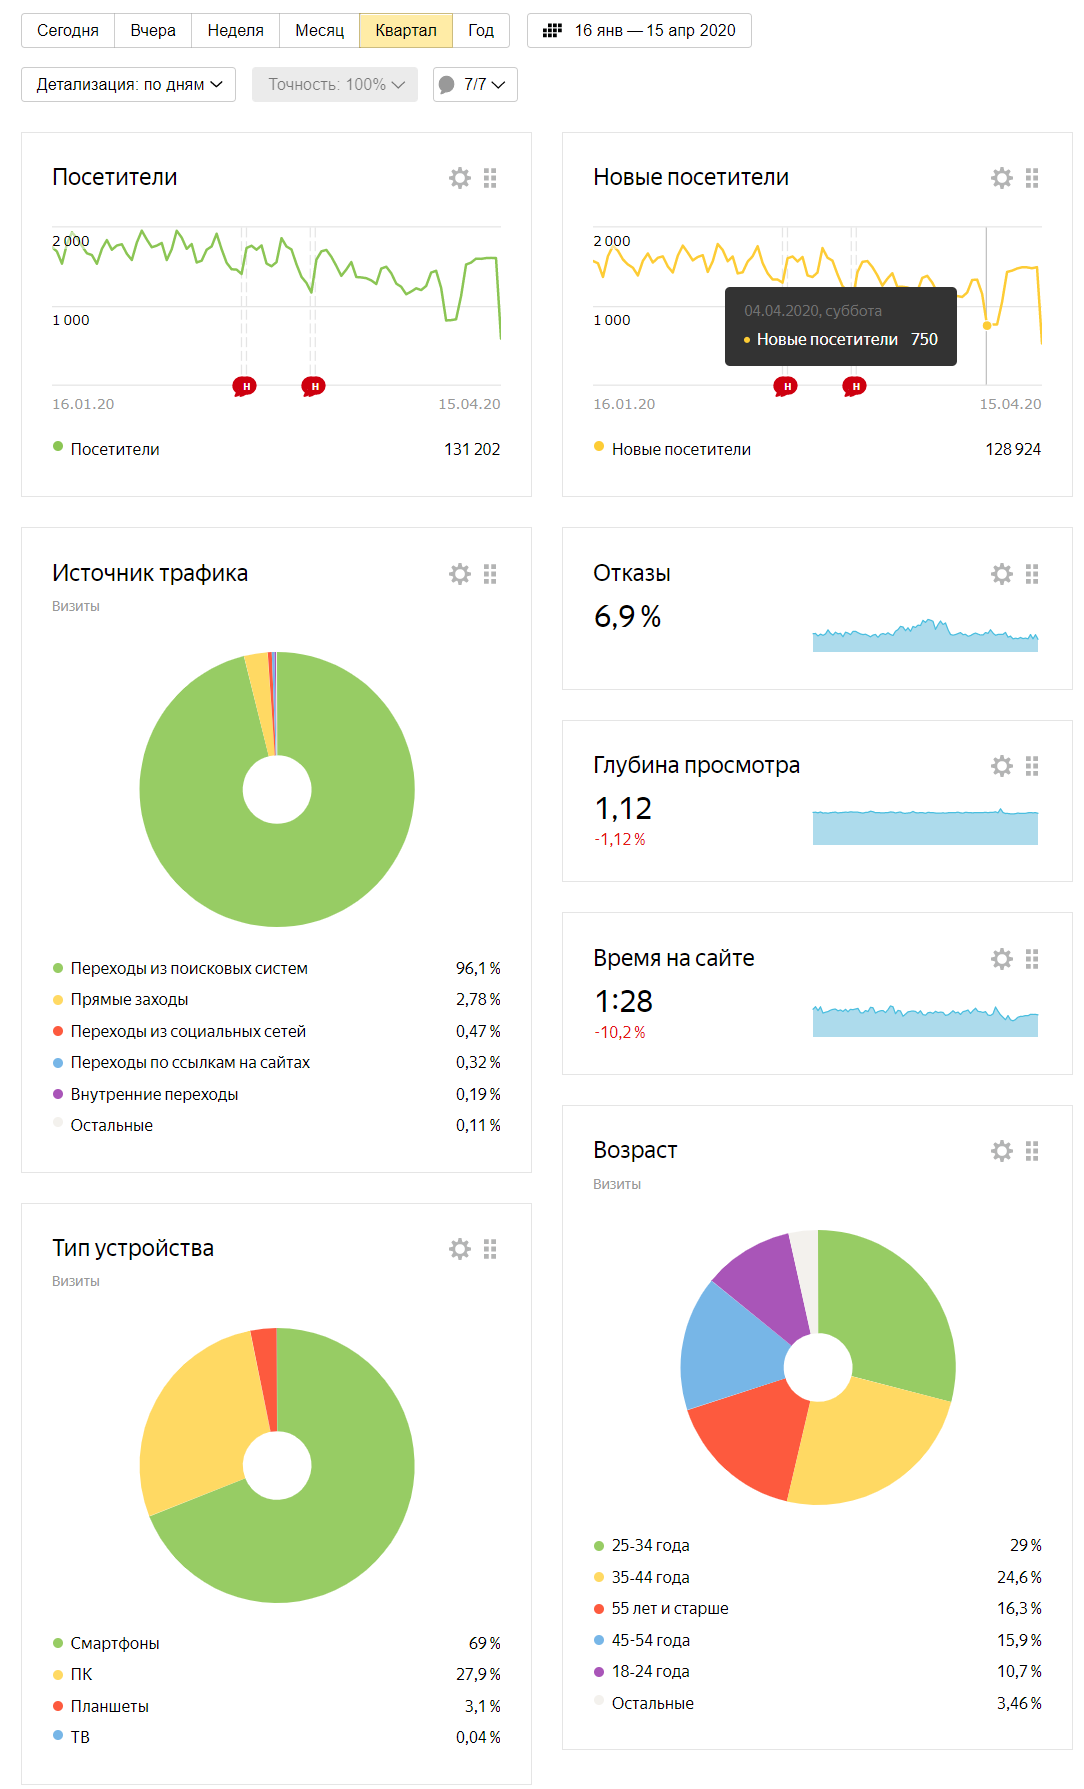This screenshot has height=1789, width=1084.
Task: Click Посетители total value 131 202
Action: [472, 449]
